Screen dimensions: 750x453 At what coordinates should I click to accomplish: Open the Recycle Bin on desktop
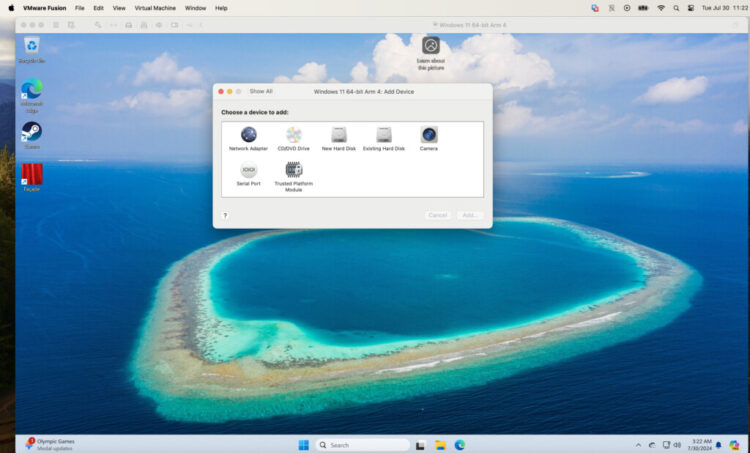coord(31,46)
